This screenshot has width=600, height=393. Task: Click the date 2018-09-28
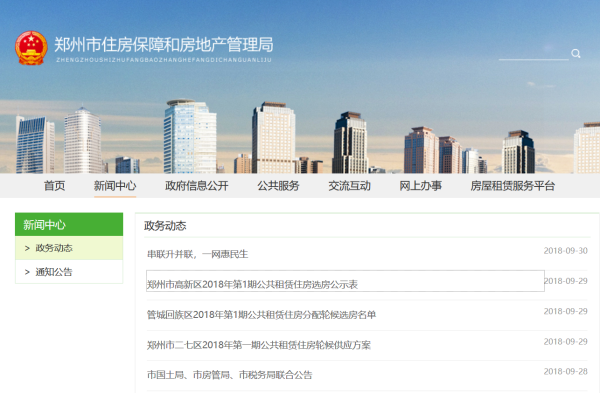pyautogui.click(x=566, y=371)
